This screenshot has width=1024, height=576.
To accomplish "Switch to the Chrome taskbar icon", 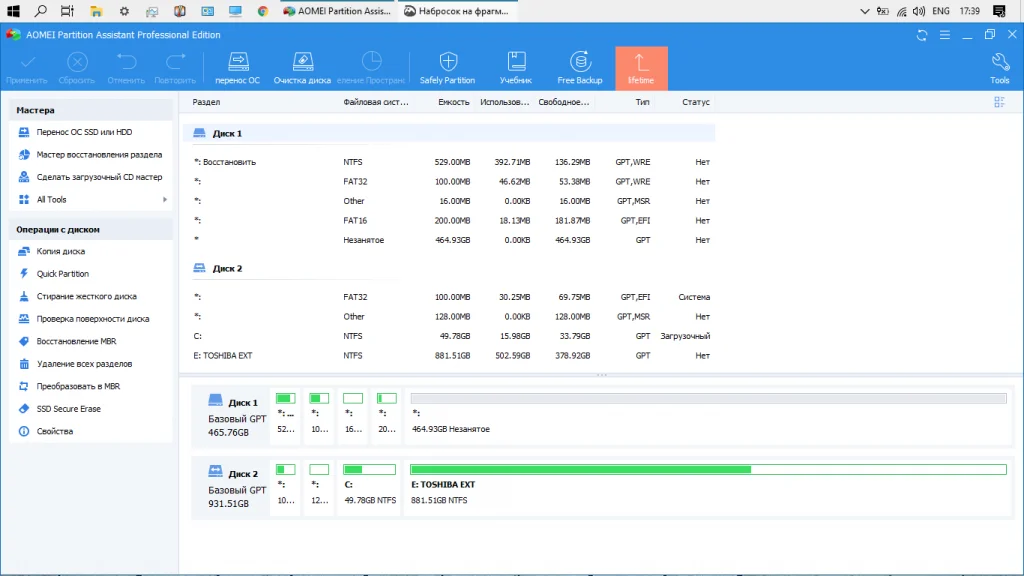I will [262, 11].
